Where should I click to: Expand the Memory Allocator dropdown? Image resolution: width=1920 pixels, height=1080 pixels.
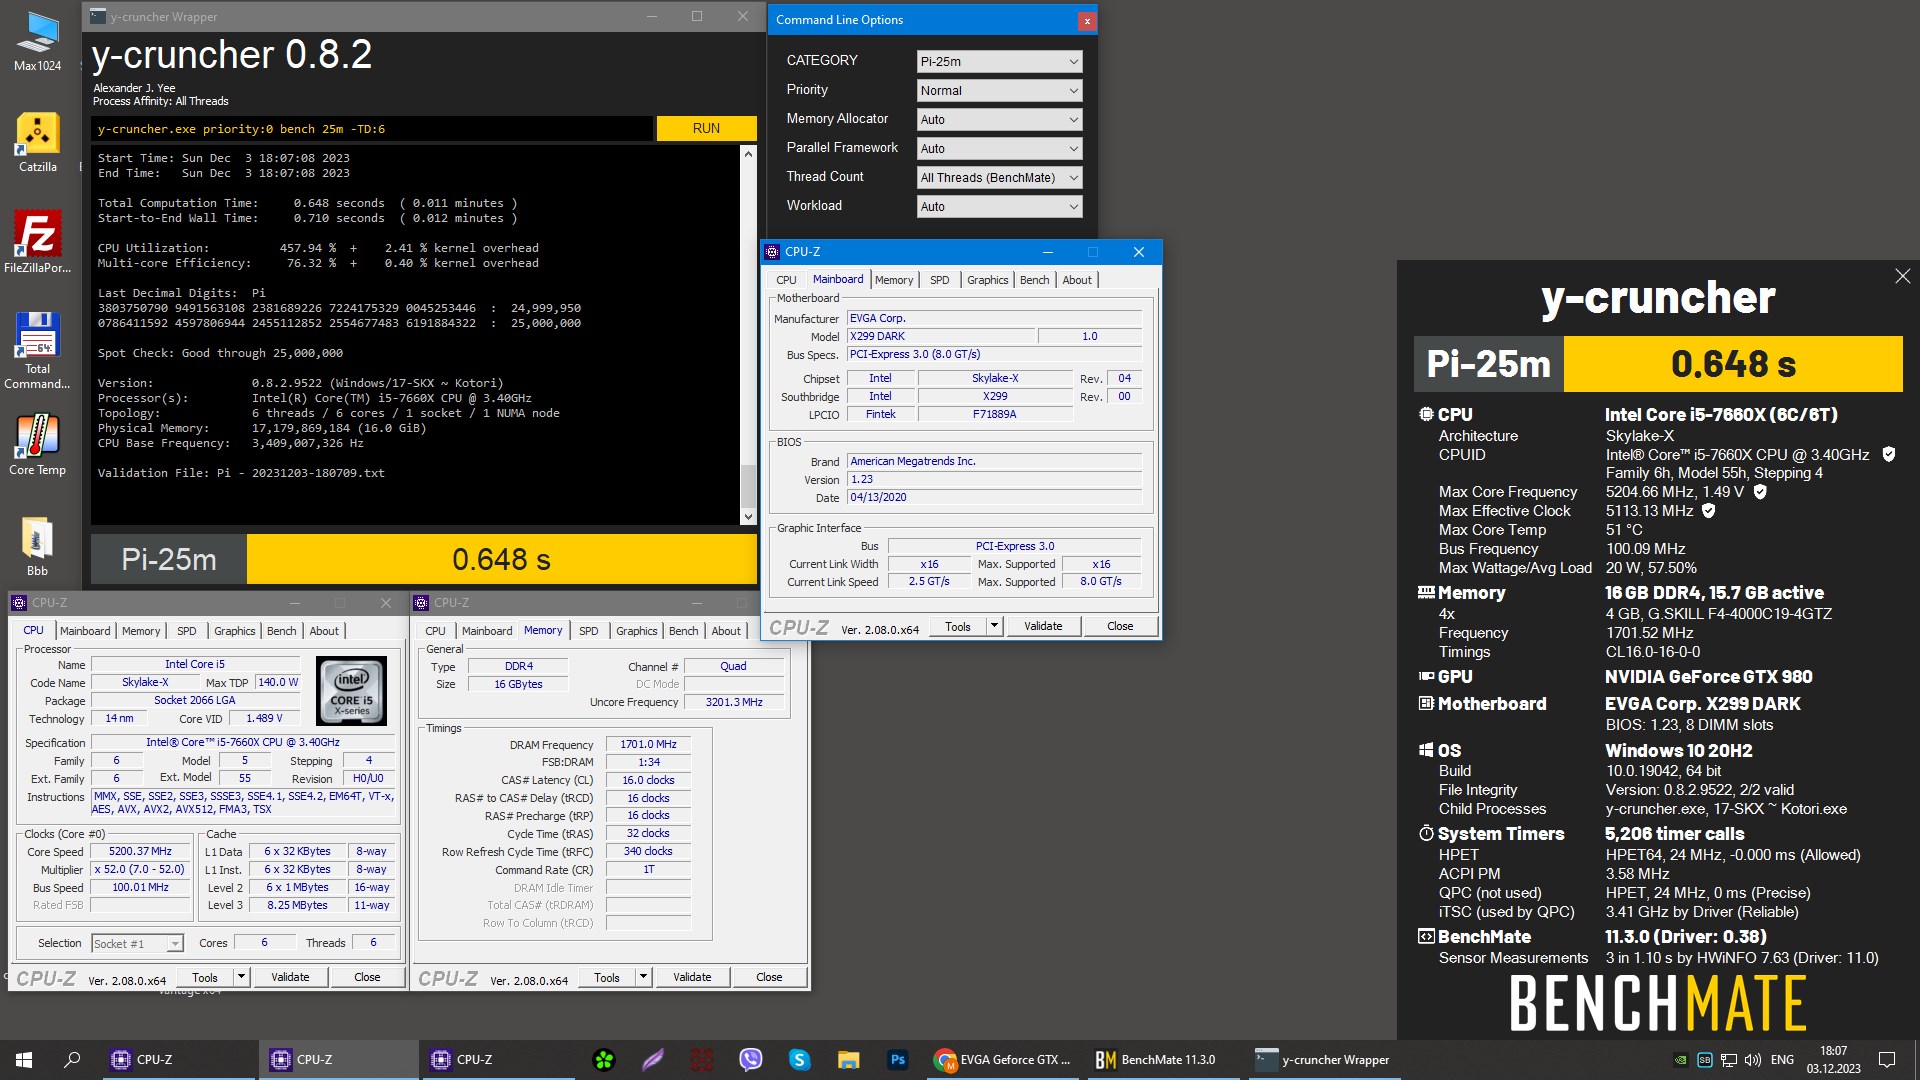click(999, 119)
